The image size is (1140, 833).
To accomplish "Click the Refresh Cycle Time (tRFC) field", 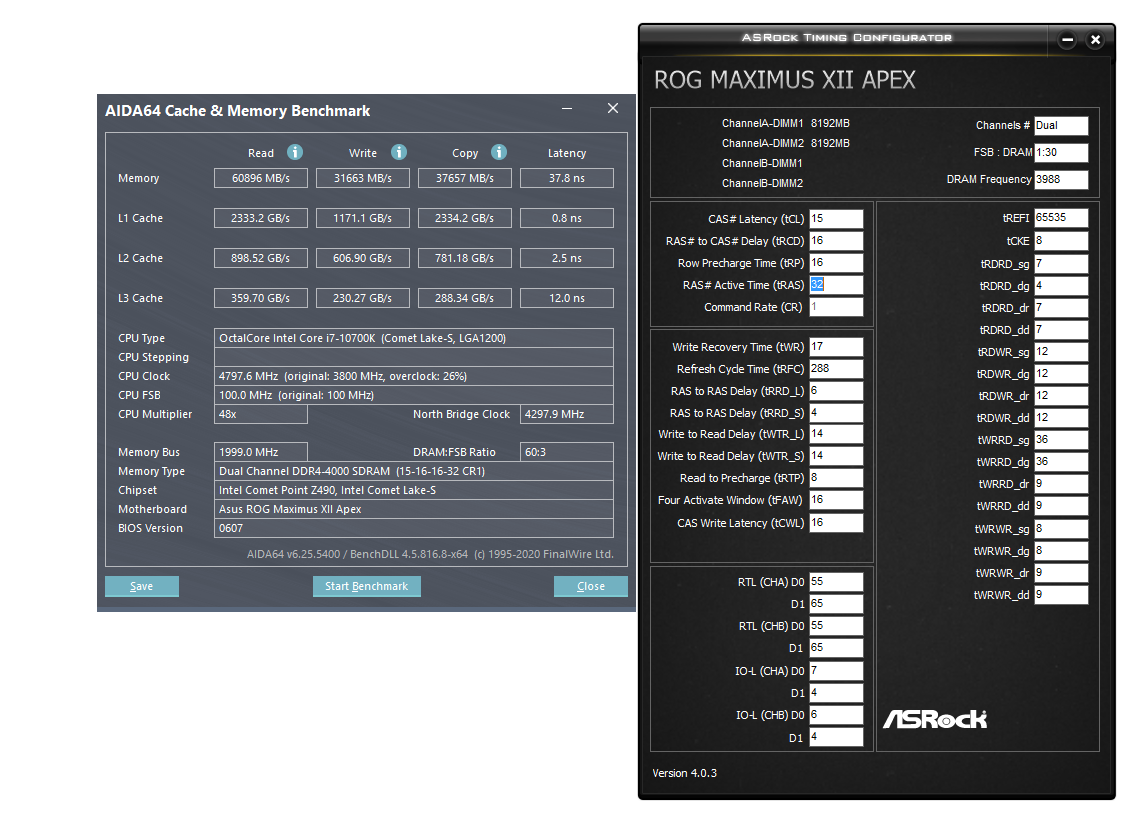I will point(836,369).
